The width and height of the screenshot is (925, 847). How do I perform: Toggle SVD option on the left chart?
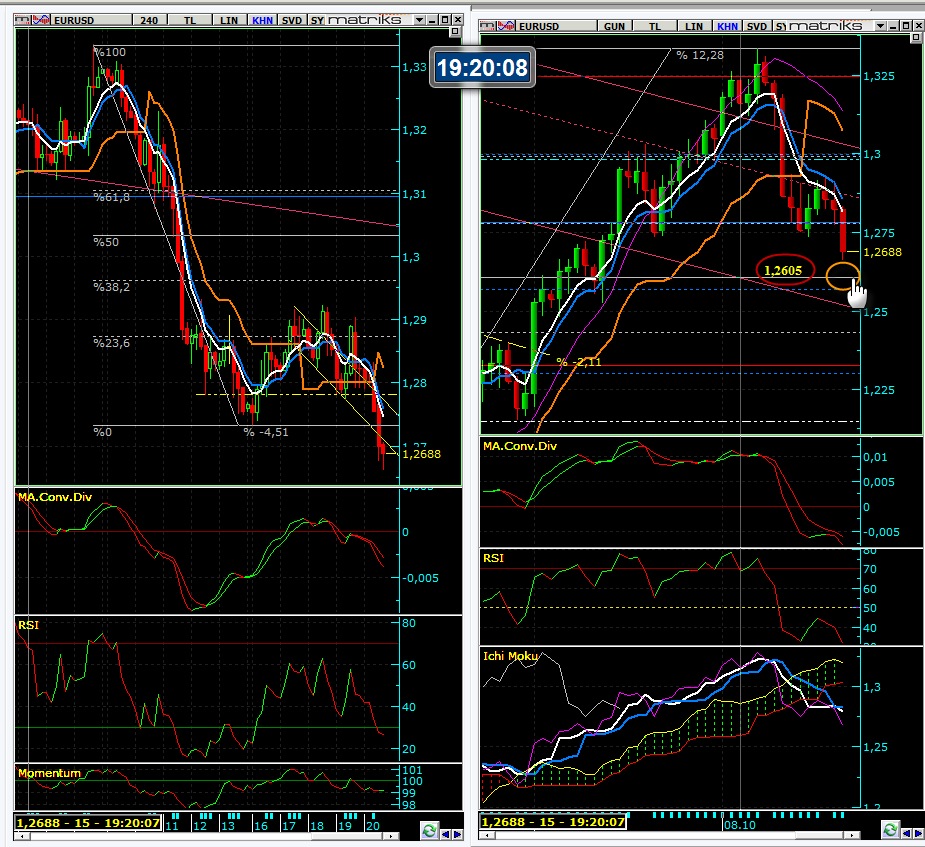291,20
